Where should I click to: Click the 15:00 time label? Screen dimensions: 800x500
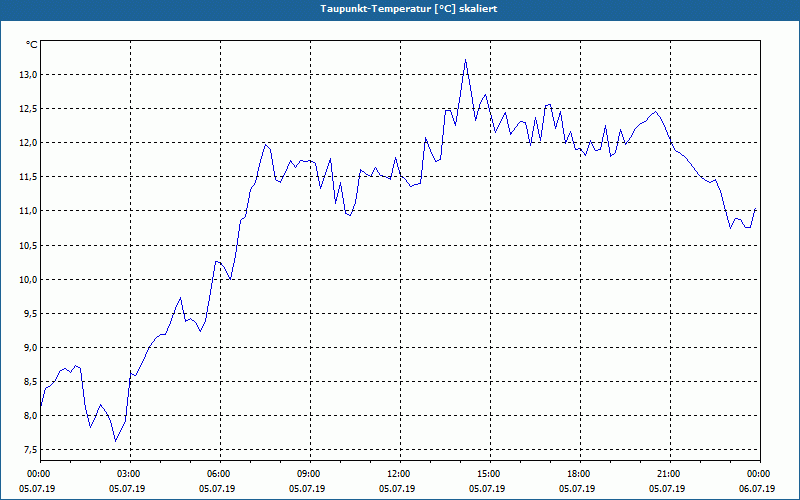[490, 474]
